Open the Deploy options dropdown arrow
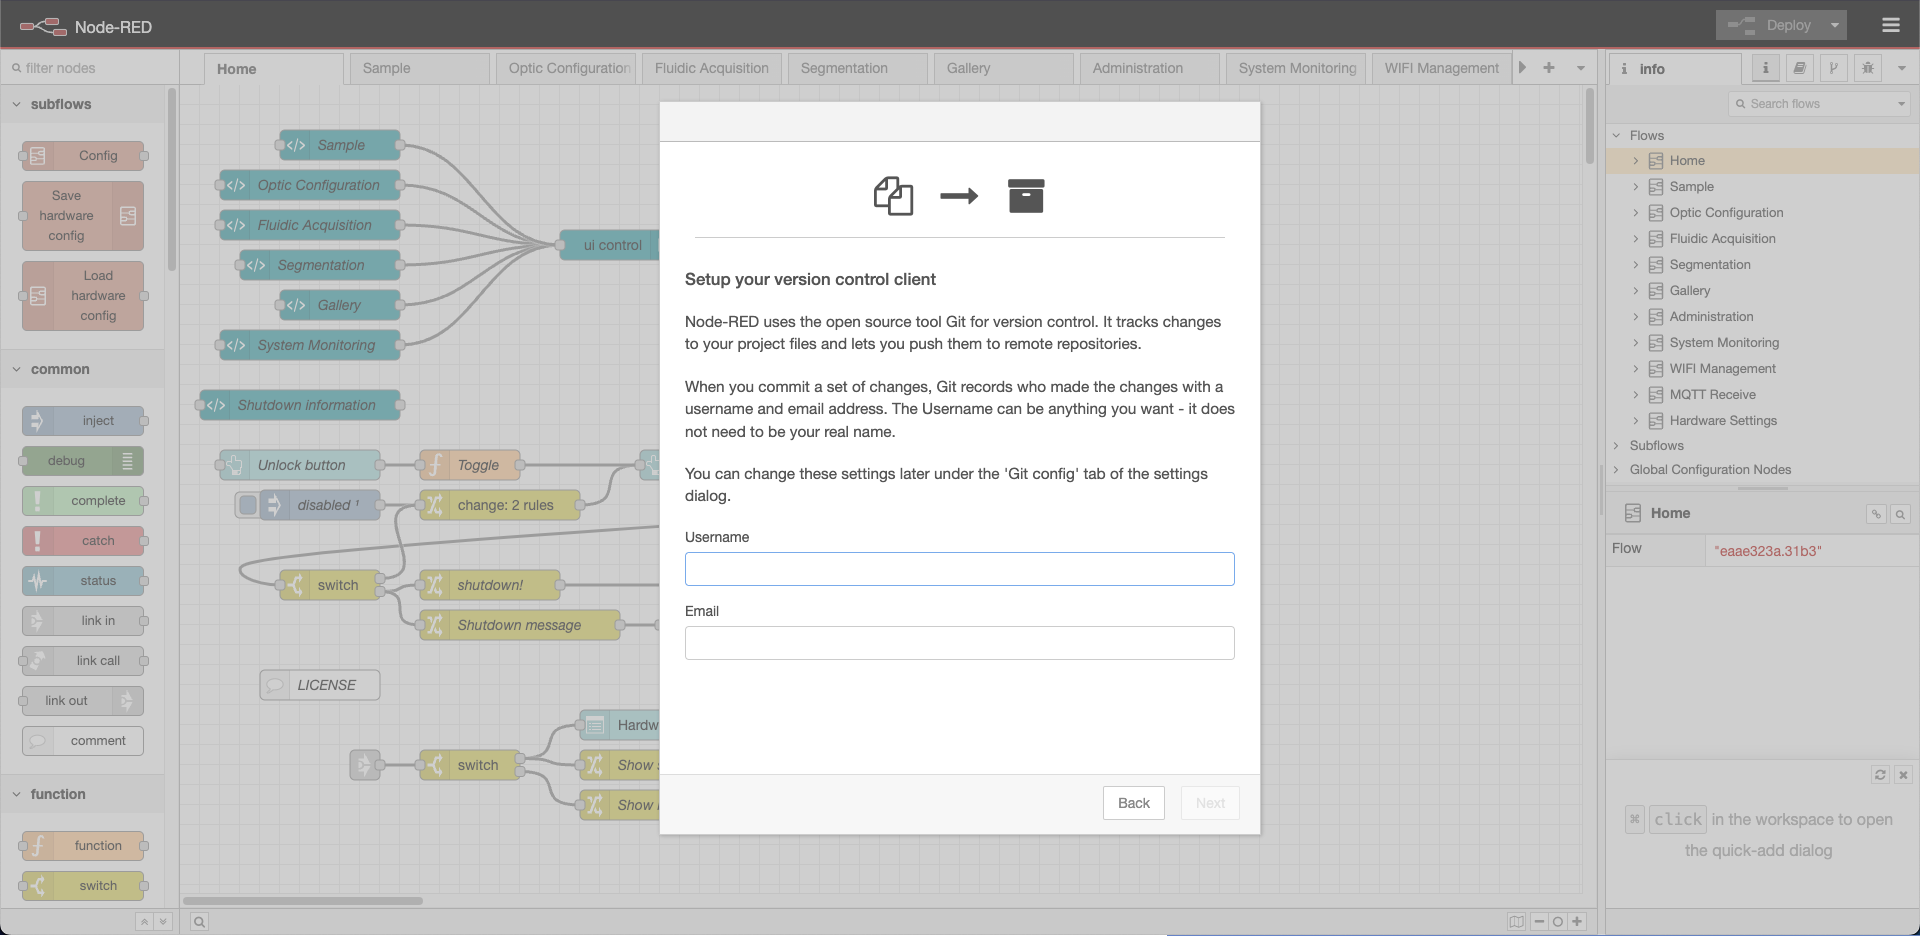Screen dimensions: 1920x936 pyautogui.click(x=1835, y=25)
